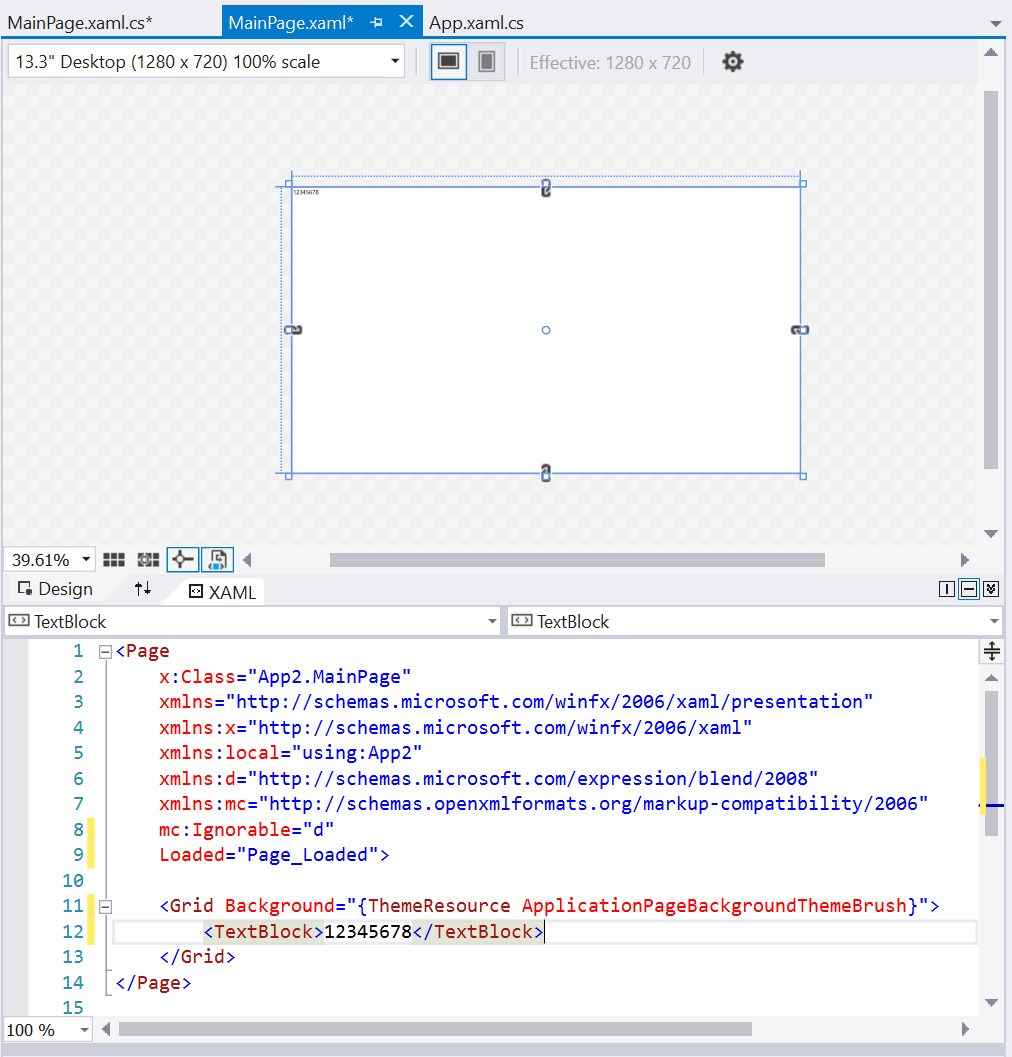The height and width of the screenshot is (1057, 1012).
Task: Collapse the Page element at line 1
Action: click(x=104, y=650)
